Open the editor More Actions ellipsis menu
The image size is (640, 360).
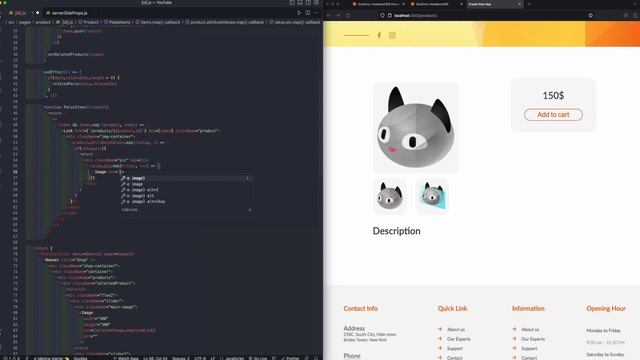[316, 13]
